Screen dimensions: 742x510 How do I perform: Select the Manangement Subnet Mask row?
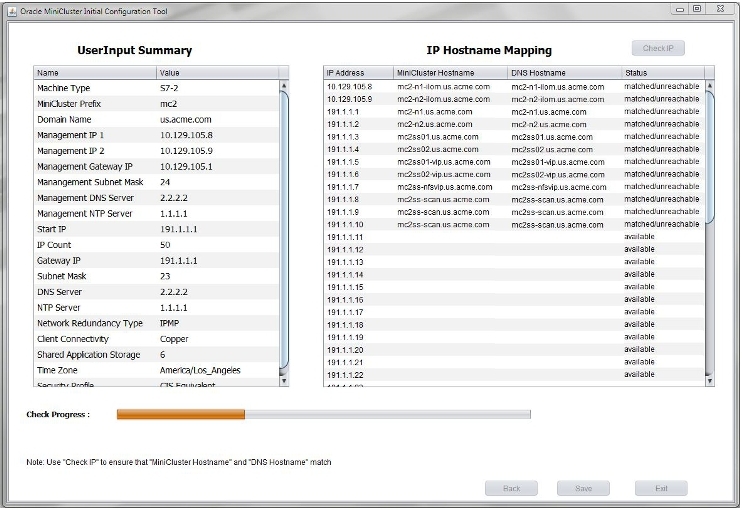click(157, 182)
